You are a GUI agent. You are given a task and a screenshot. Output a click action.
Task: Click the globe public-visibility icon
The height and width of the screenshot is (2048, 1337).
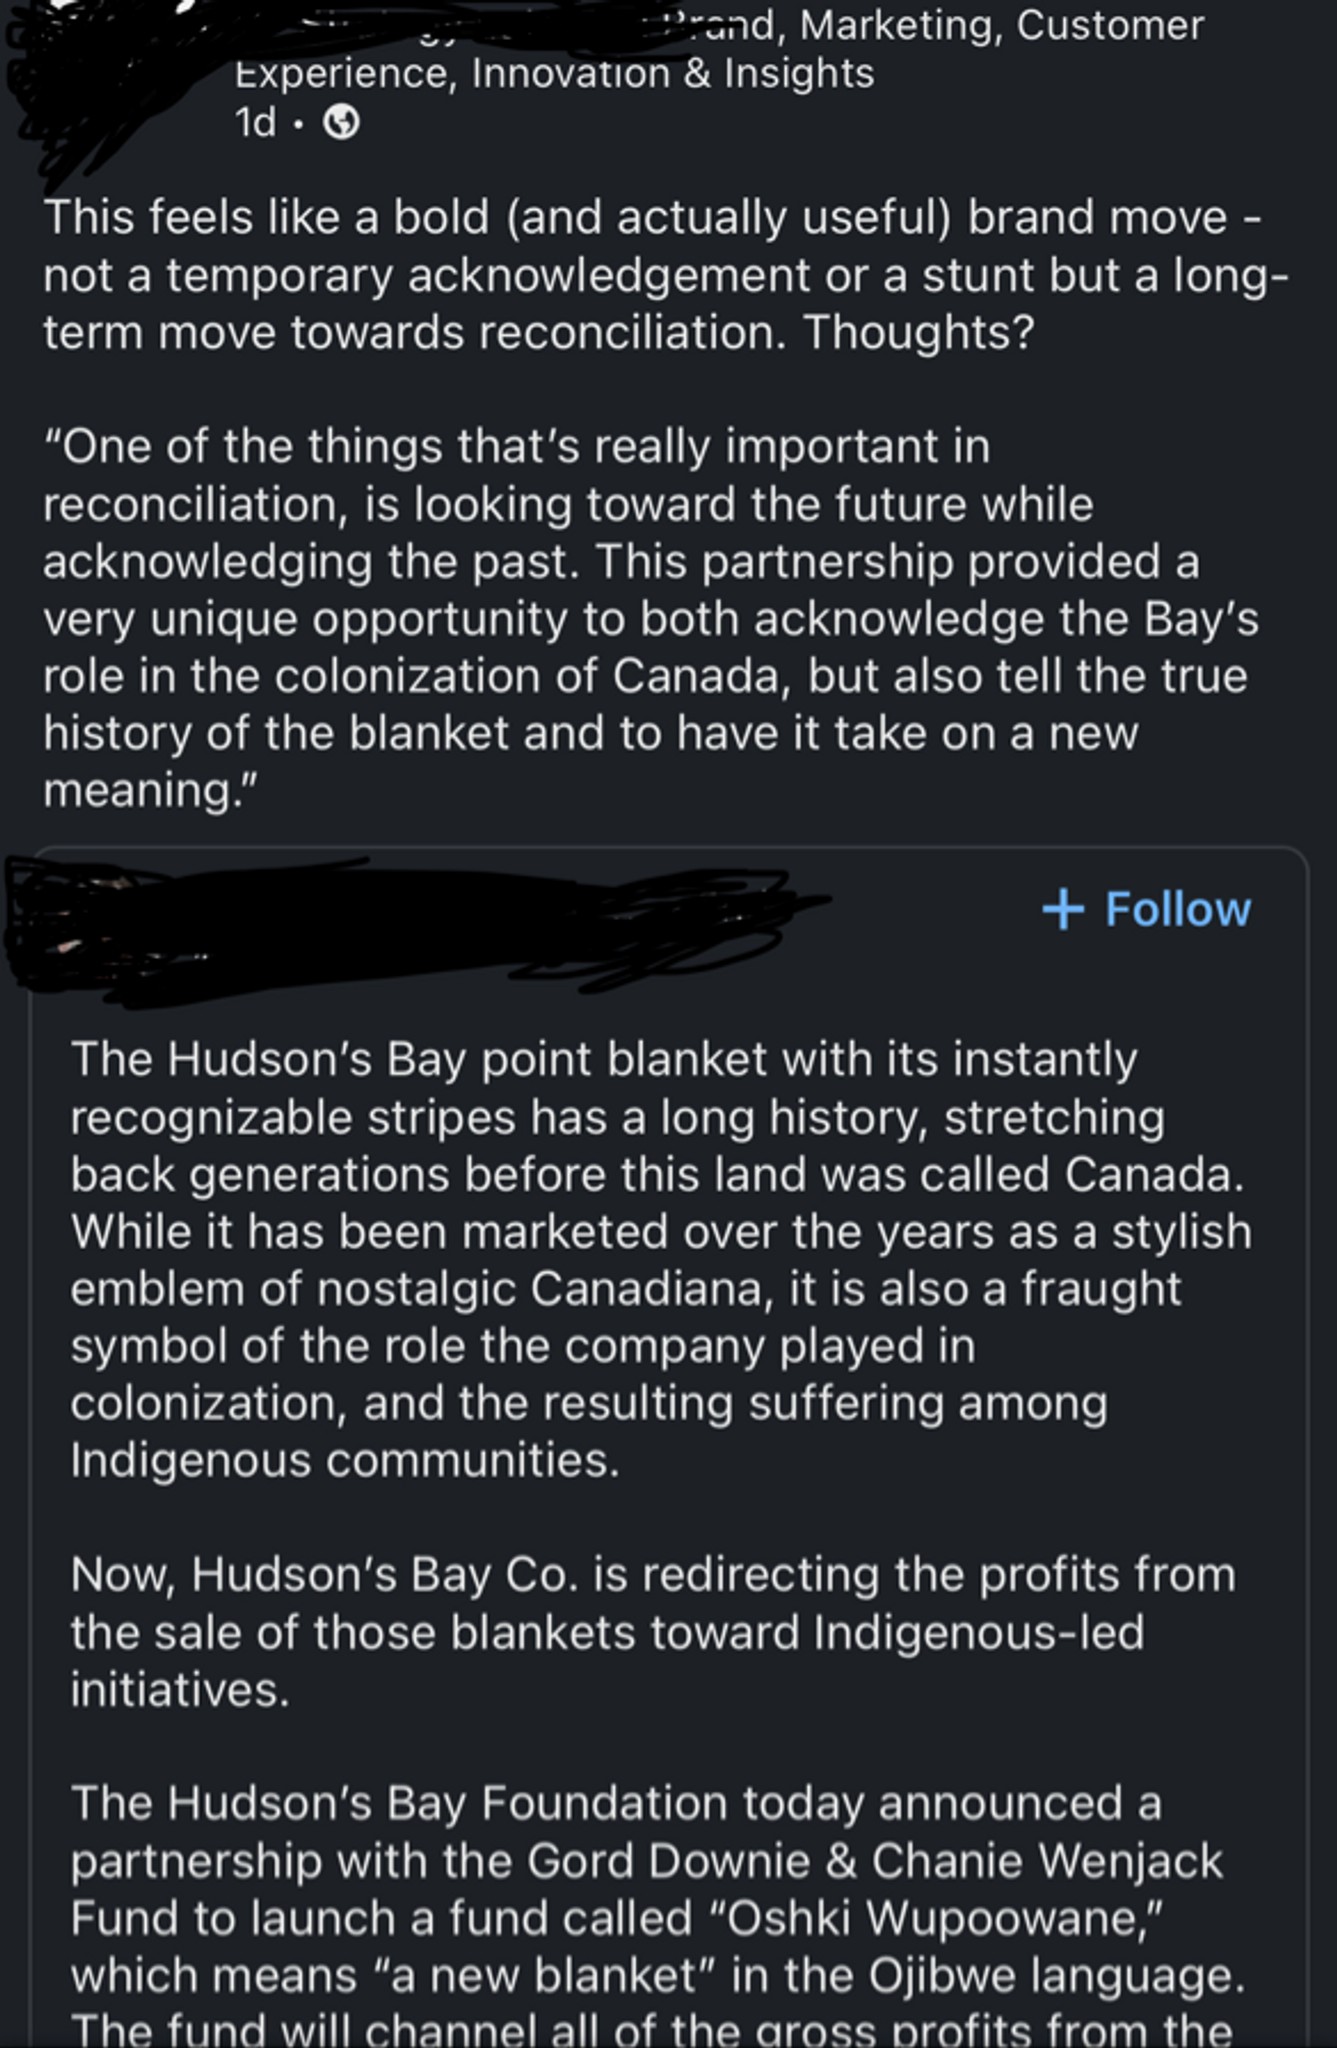[x=342, y=123]
